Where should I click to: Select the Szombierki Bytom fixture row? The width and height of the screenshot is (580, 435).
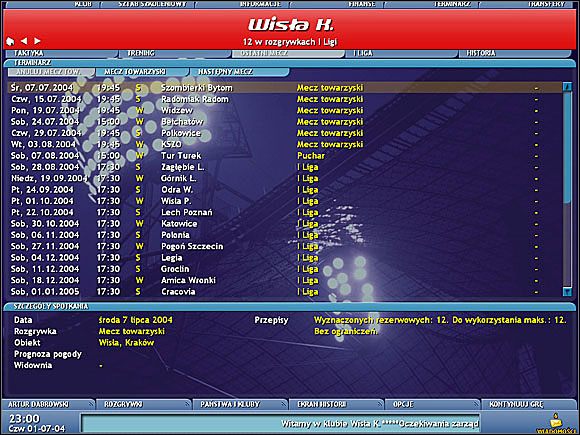pyautogui.click(x=285, y=88)
